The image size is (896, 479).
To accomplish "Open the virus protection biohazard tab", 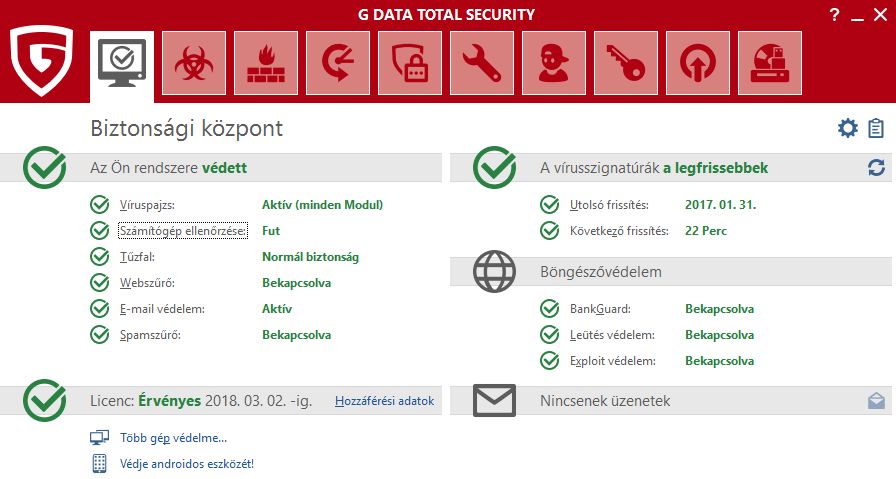I will (x=194, y=63).
